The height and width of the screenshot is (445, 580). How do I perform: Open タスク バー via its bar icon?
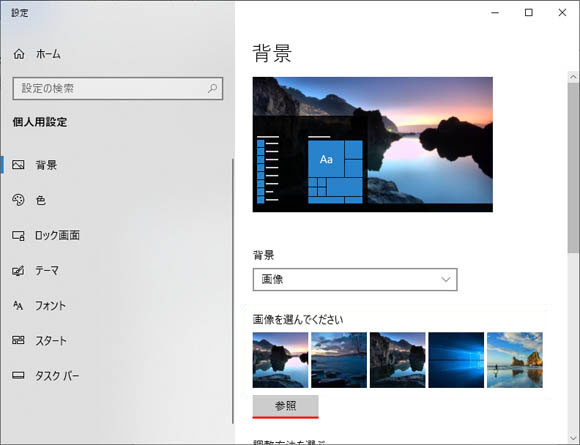point(18,375)
